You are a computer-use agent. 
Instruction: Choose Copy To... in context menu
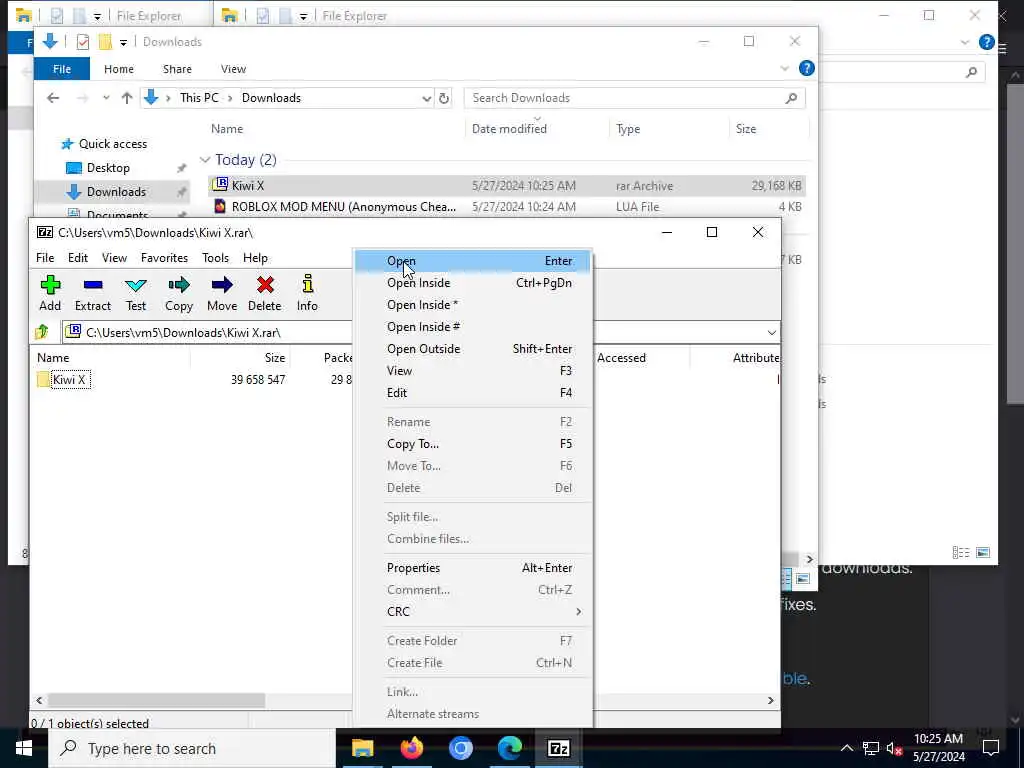tap(473, 444)
